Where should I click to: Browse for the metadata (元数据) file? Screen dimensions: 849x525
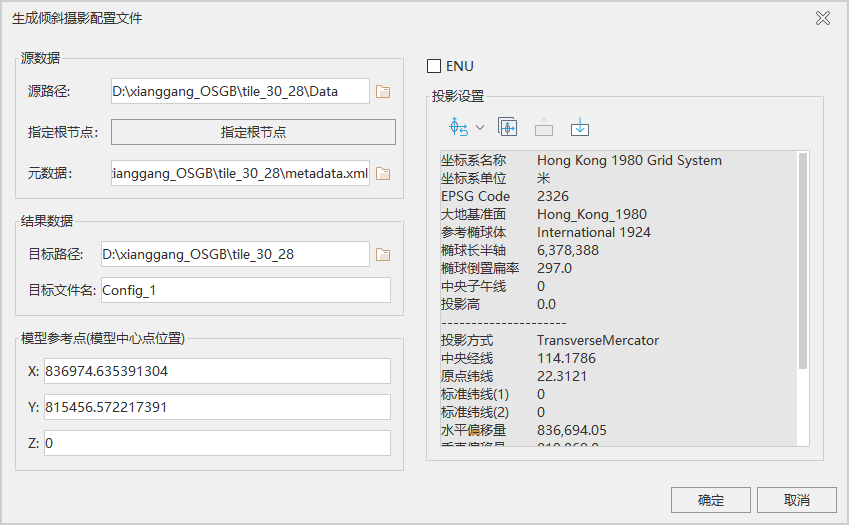click(x=383, y=174)
